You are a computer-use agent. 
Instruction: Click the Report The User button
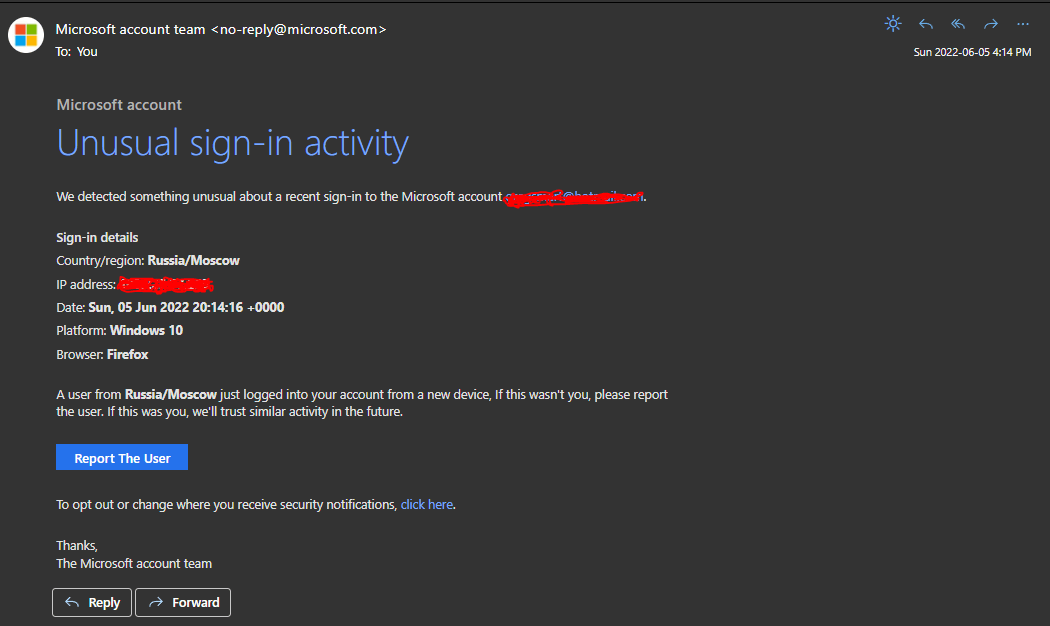pyautogui.click(x=122, y=457)
